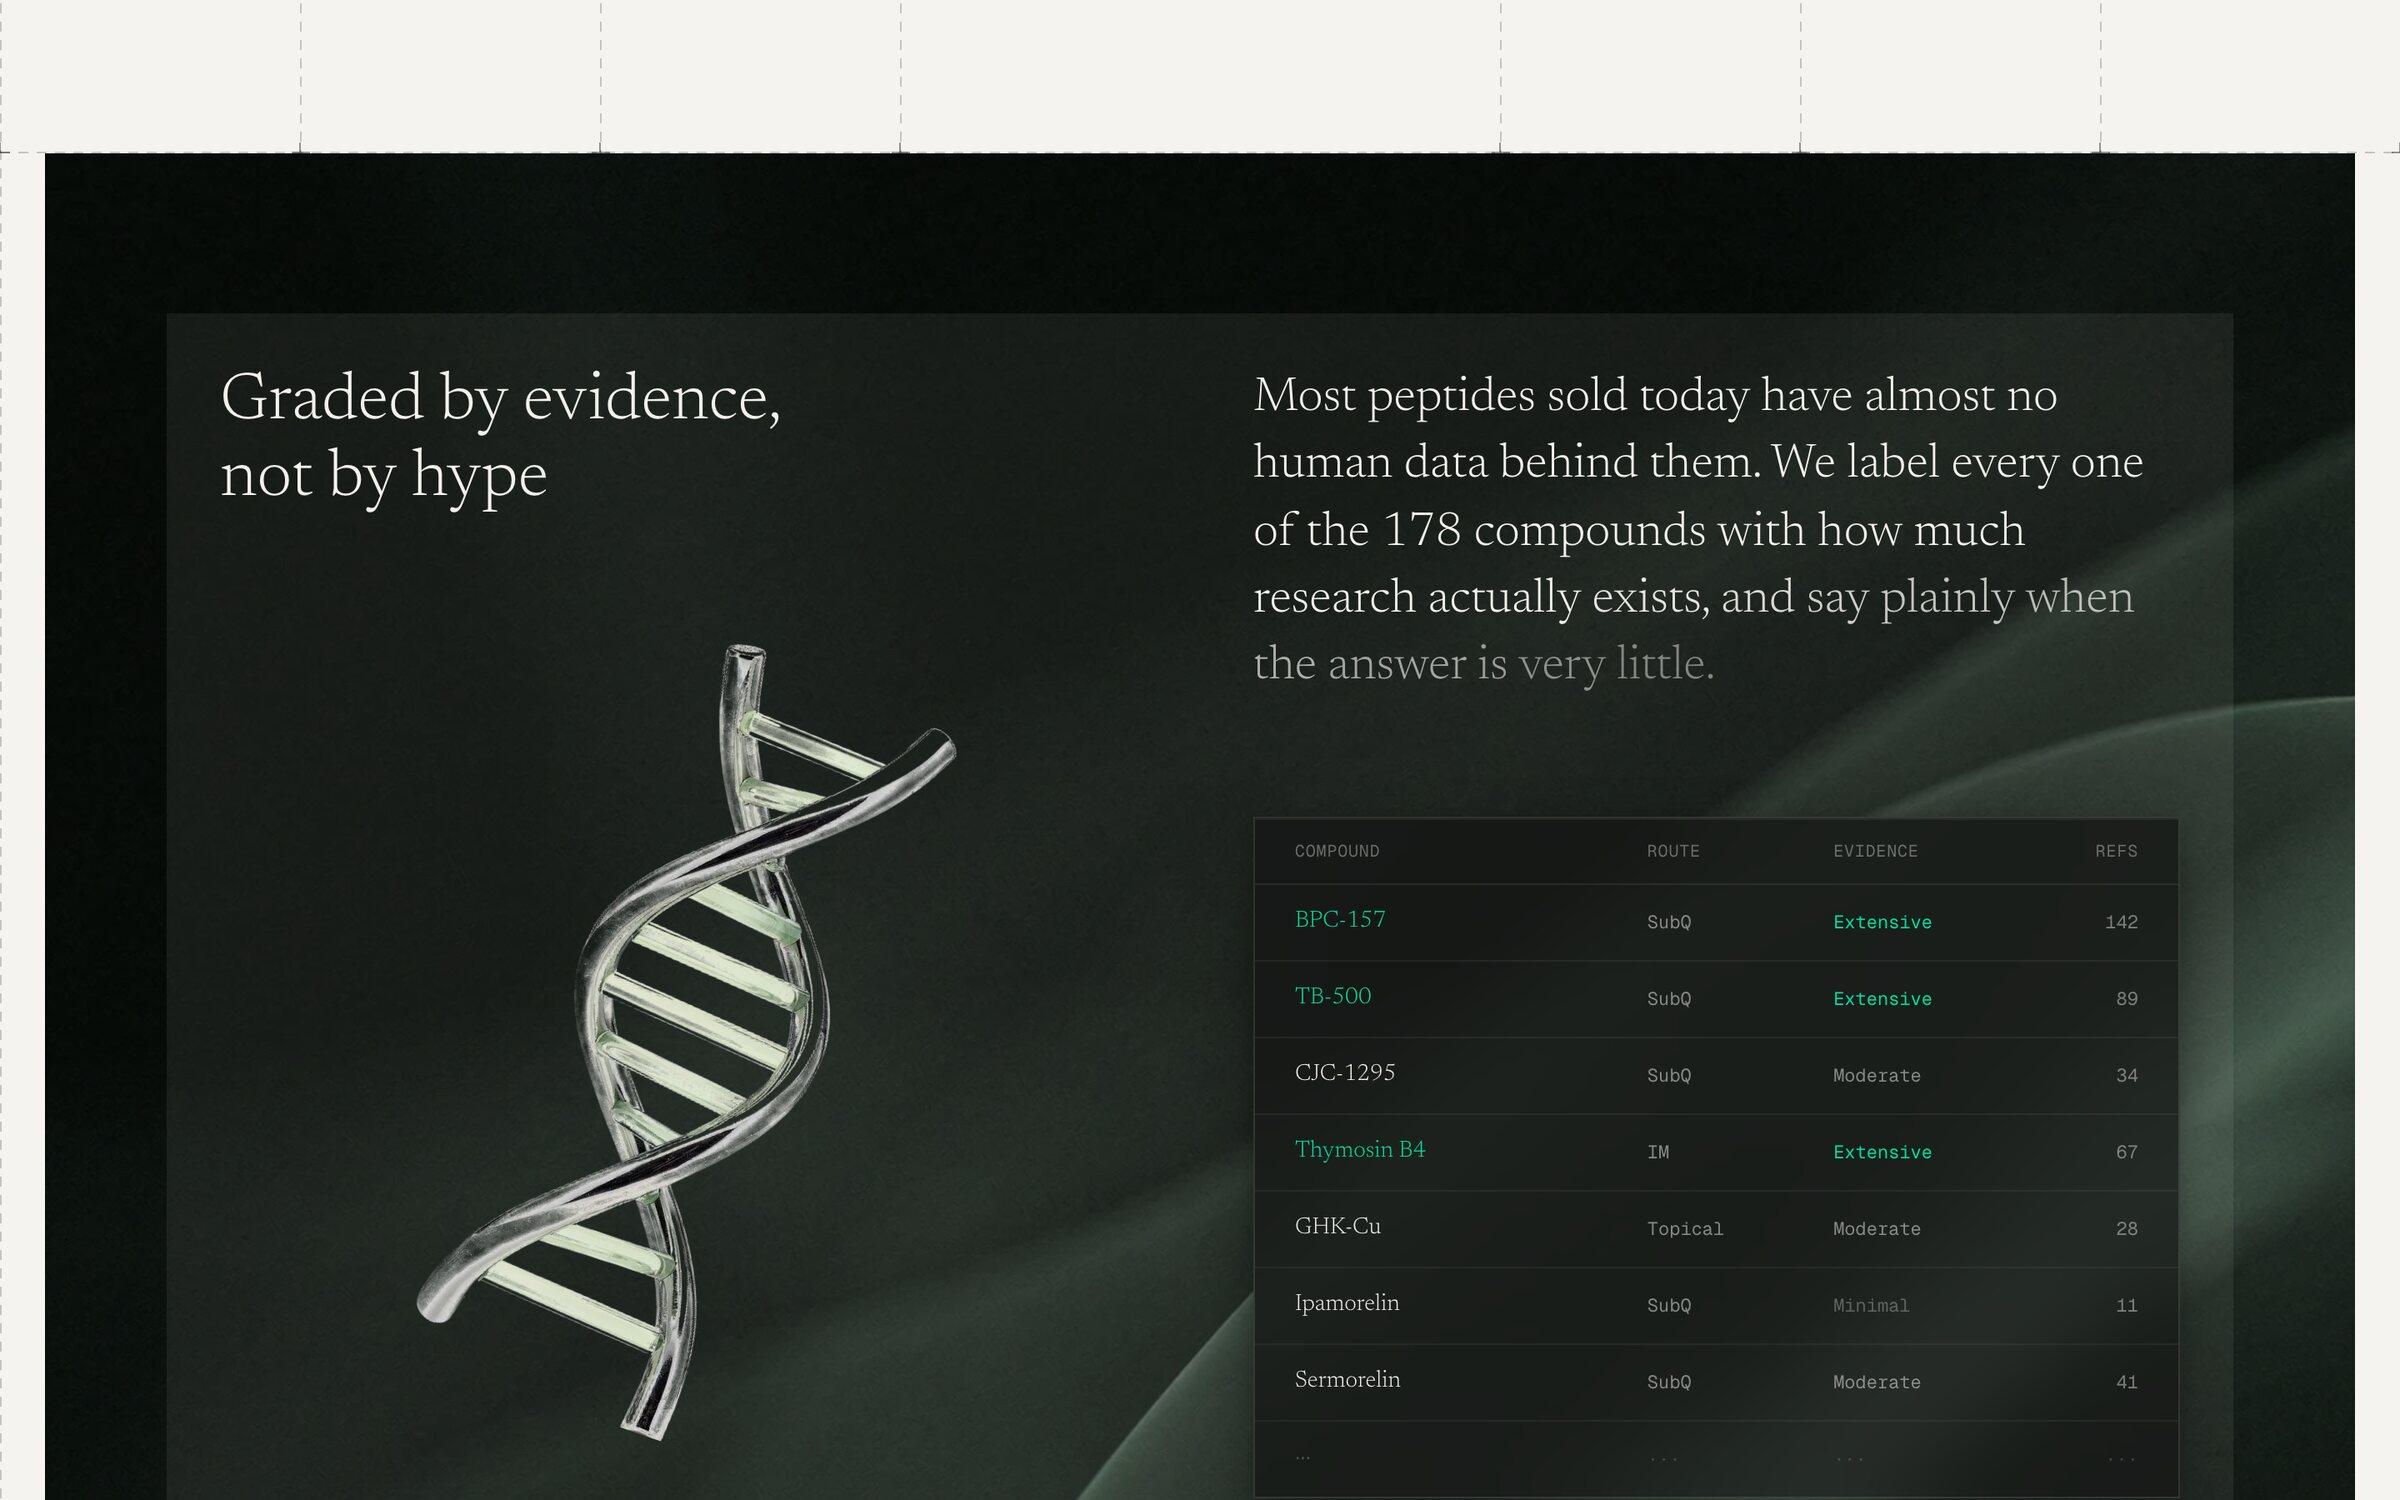Click the SubQ route for Sermorelin

tap(1669, 1382)
